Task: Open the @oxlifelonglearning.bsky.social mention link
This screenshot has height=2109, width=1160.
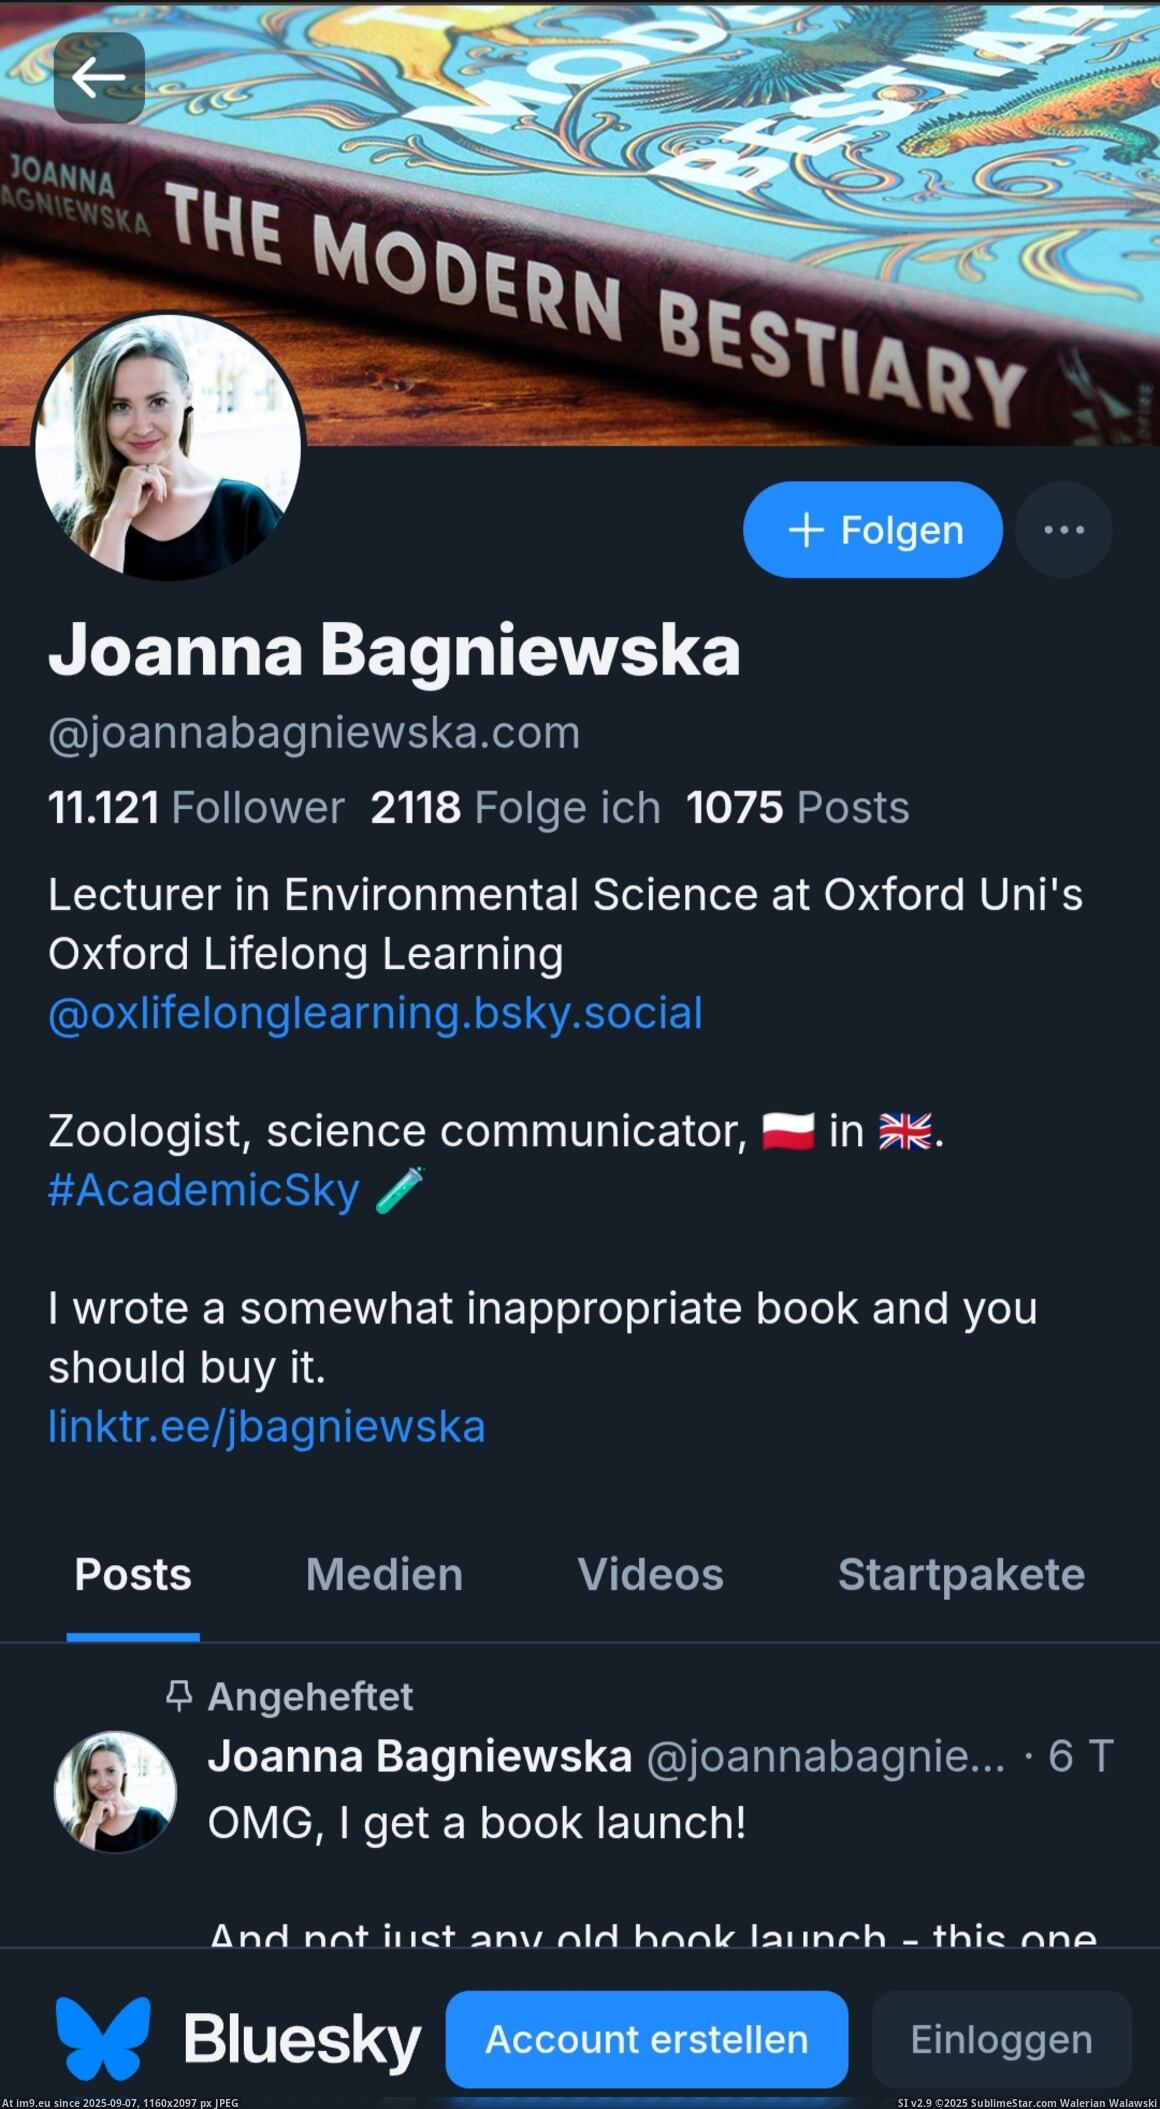Action: [375, 1013]
